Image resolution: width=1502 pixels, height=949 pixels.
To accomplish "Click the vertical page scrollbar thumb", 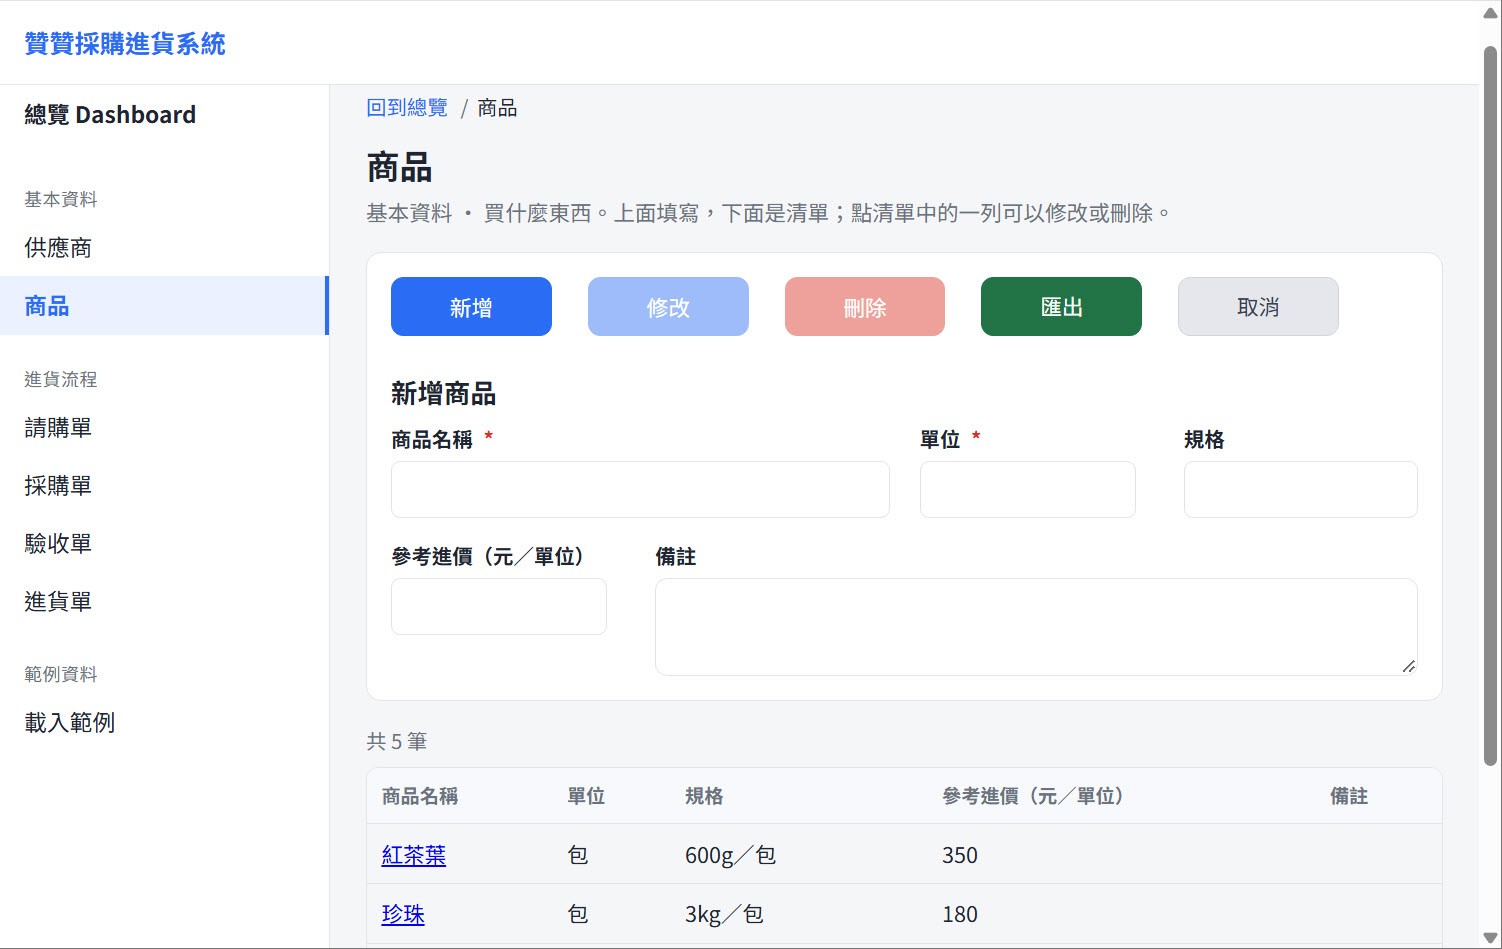I will click(1490, 405).
